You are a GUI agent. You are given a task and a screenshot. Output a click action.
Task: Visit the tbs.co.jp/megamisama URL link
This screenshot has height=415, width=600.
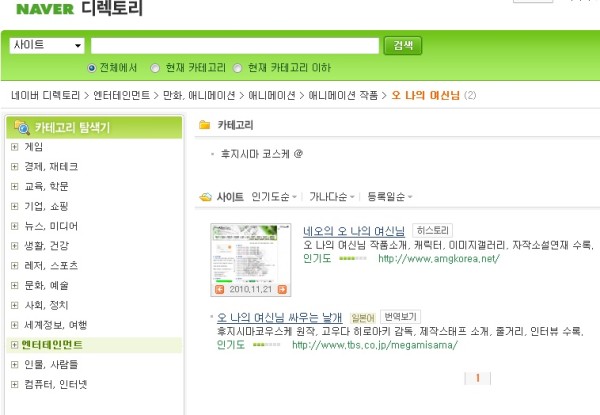(x=375, y=345)
